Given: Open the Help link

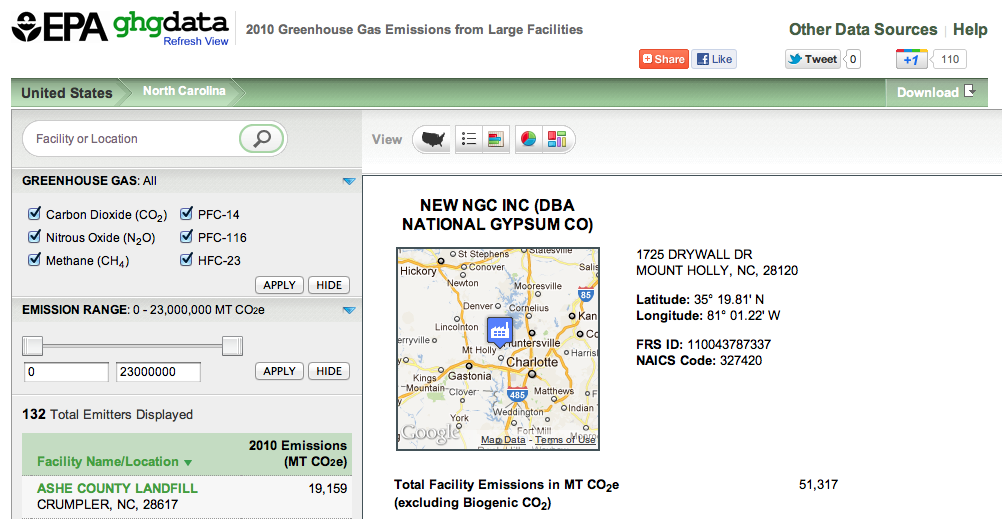Looking at the screenshot, I should [970, 29].
